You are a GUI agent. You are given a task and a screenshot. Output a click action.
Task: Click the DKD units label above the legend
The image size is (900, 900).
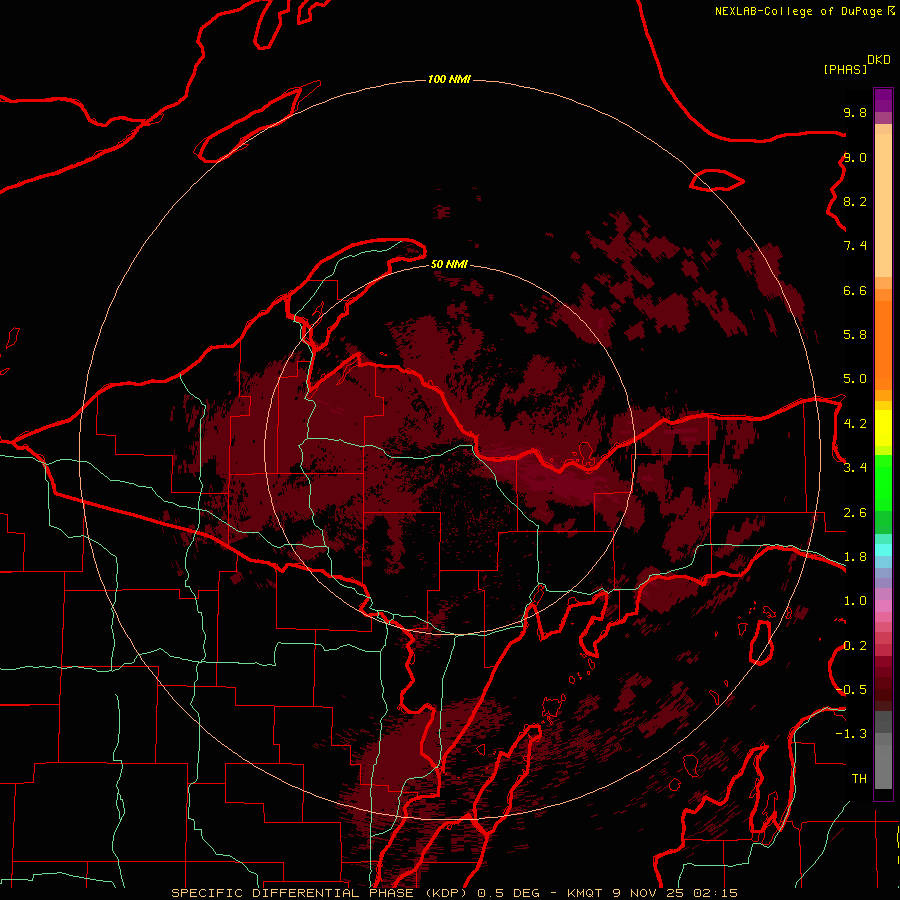tap(879, 60)
